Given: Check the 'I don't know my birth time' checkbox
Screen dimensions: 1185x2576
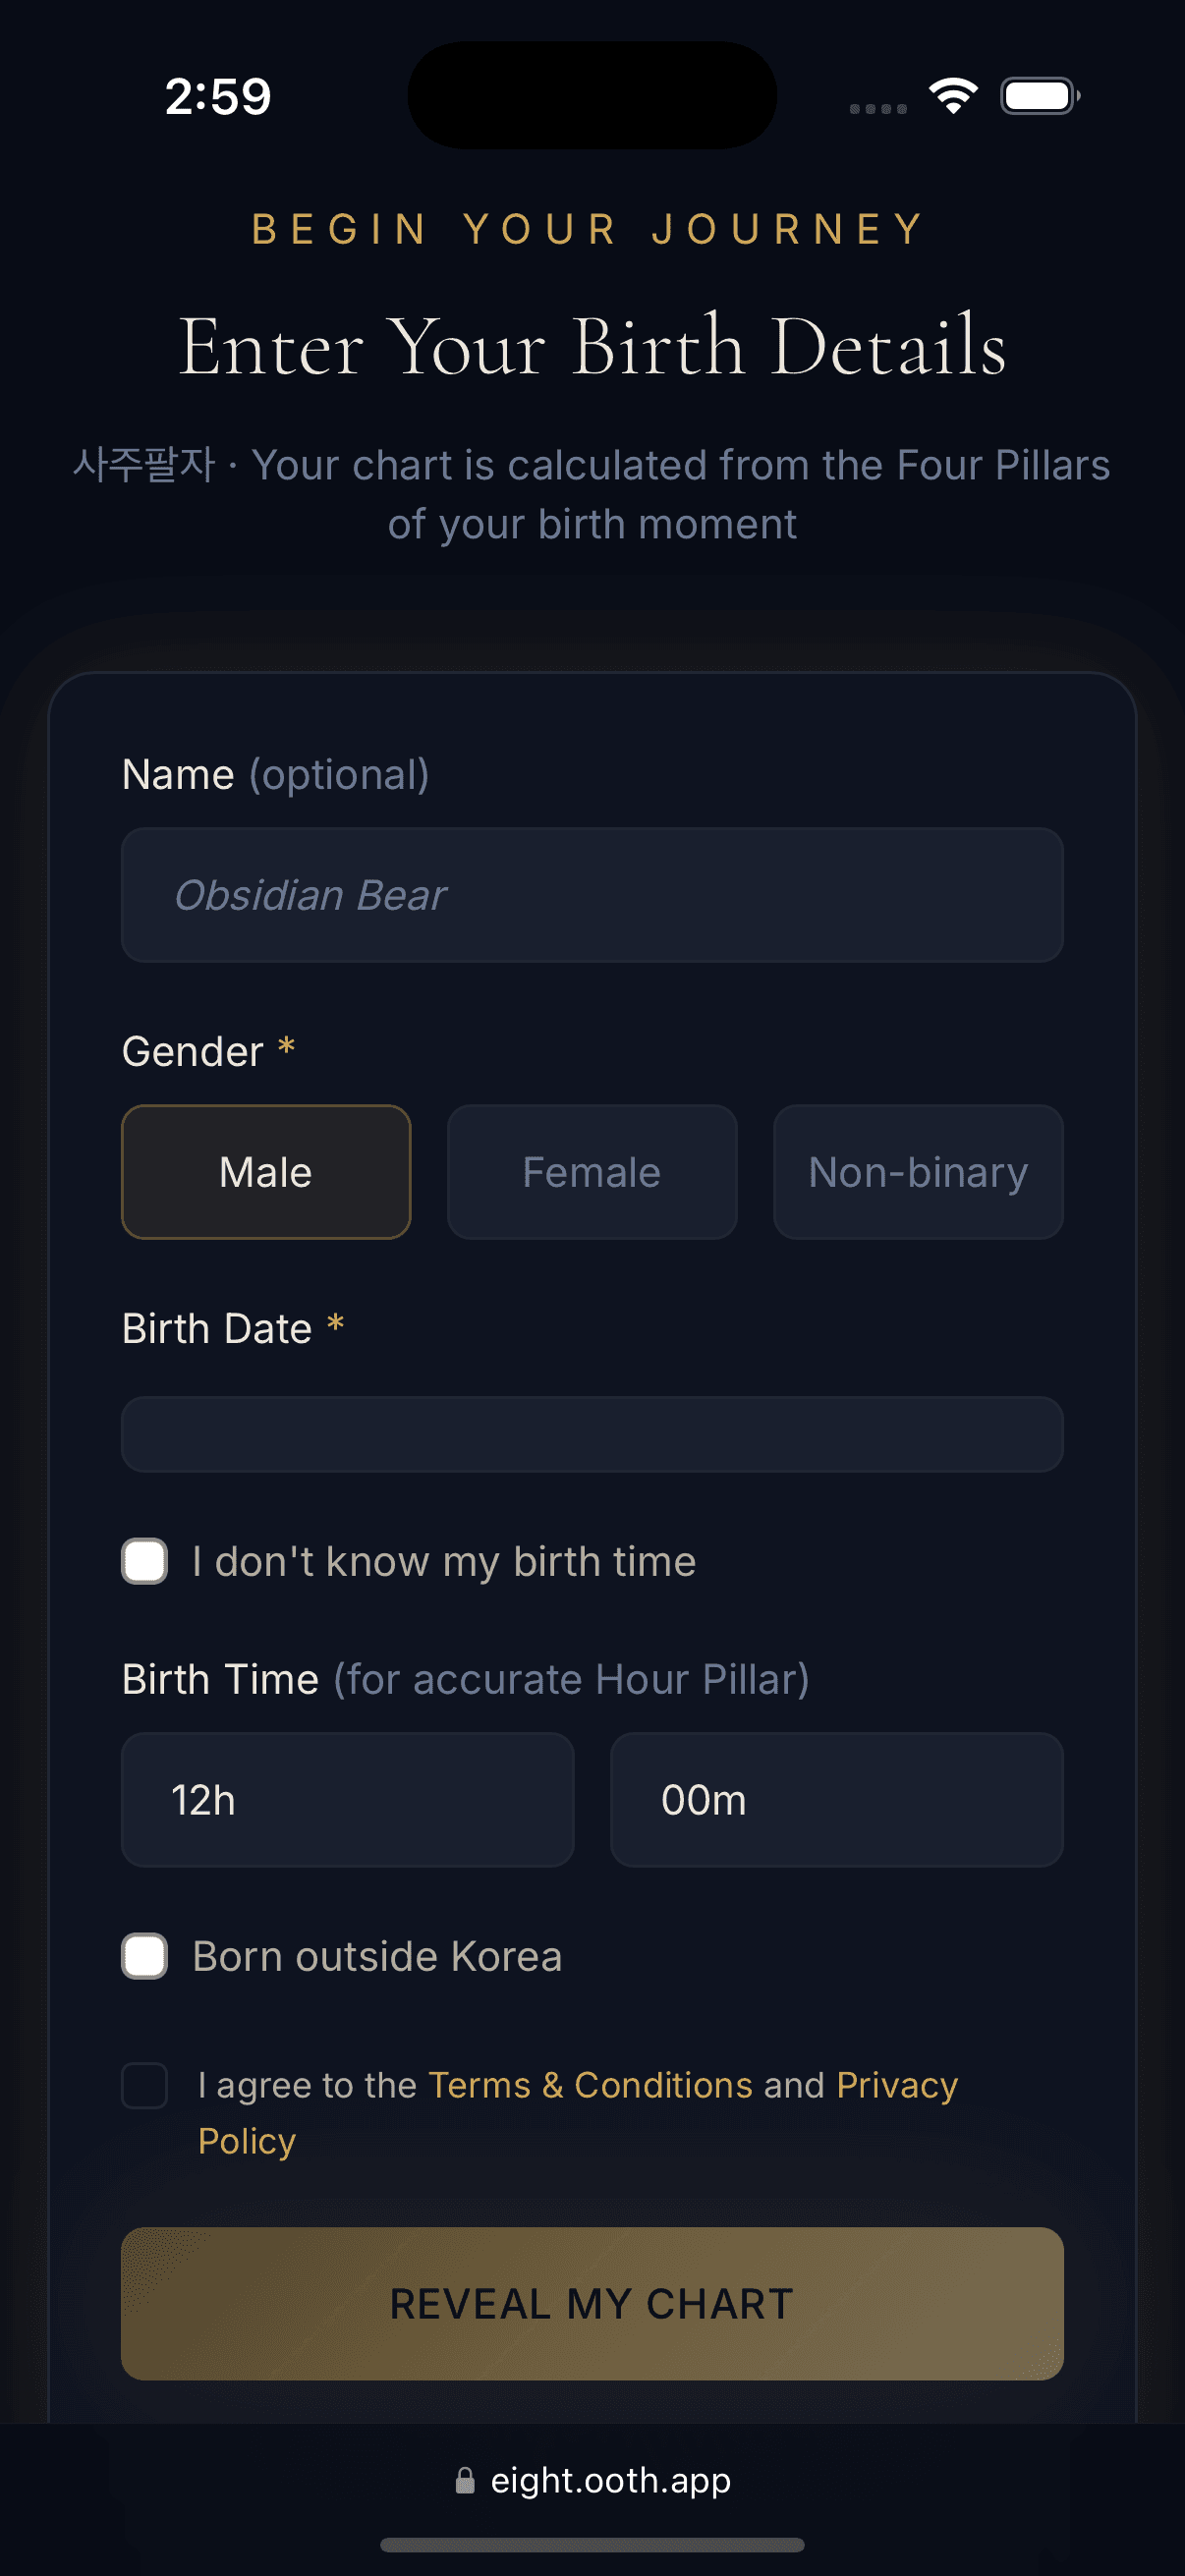Looking at the screenshot, I should coord(144,1560).
